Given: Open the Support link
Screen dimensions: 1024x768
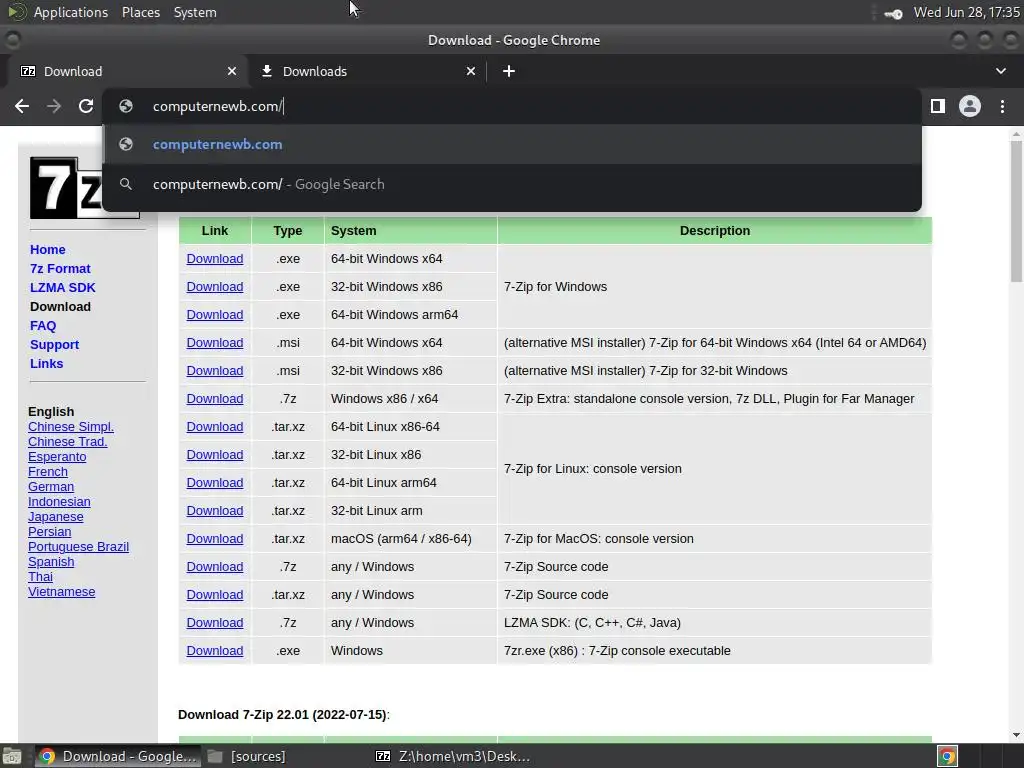Looking at the screenshot, I should point(54,344).
